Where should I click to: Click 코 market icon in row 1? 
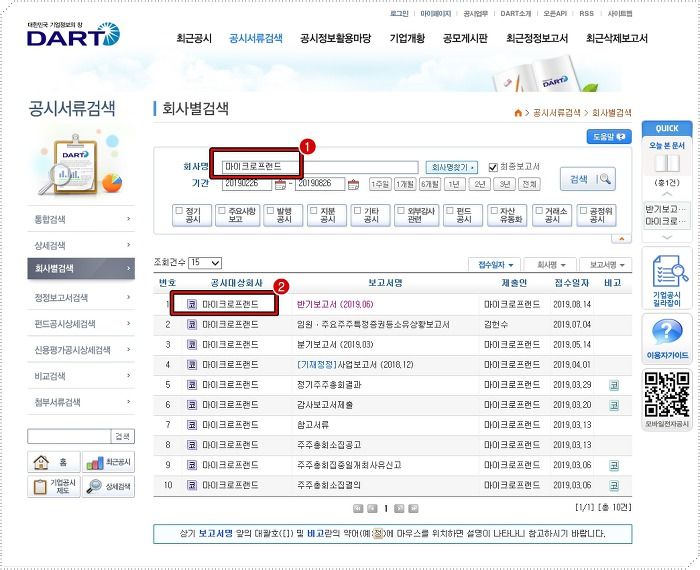point(192,304)
